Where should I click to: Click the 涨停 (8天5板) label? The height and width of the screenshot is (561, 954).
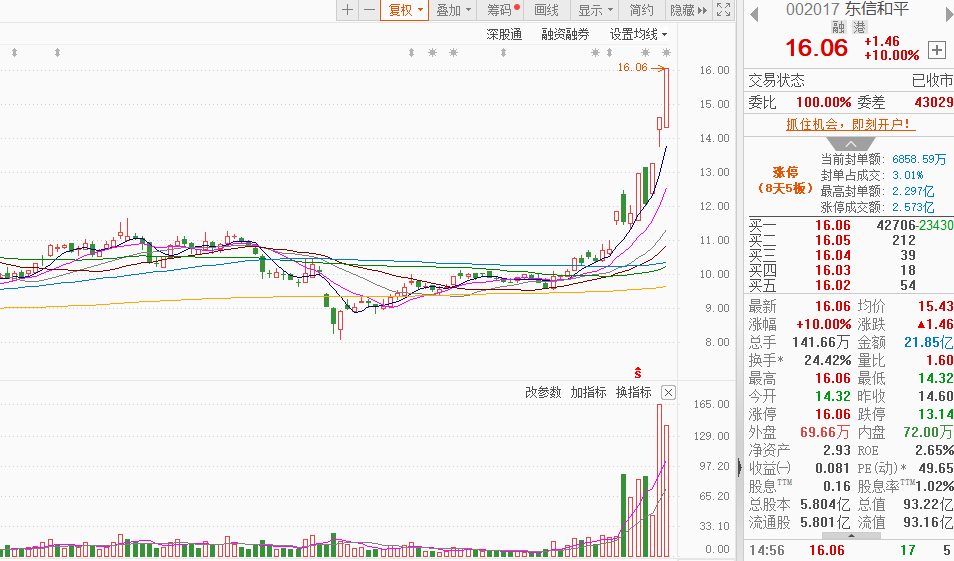785,180
